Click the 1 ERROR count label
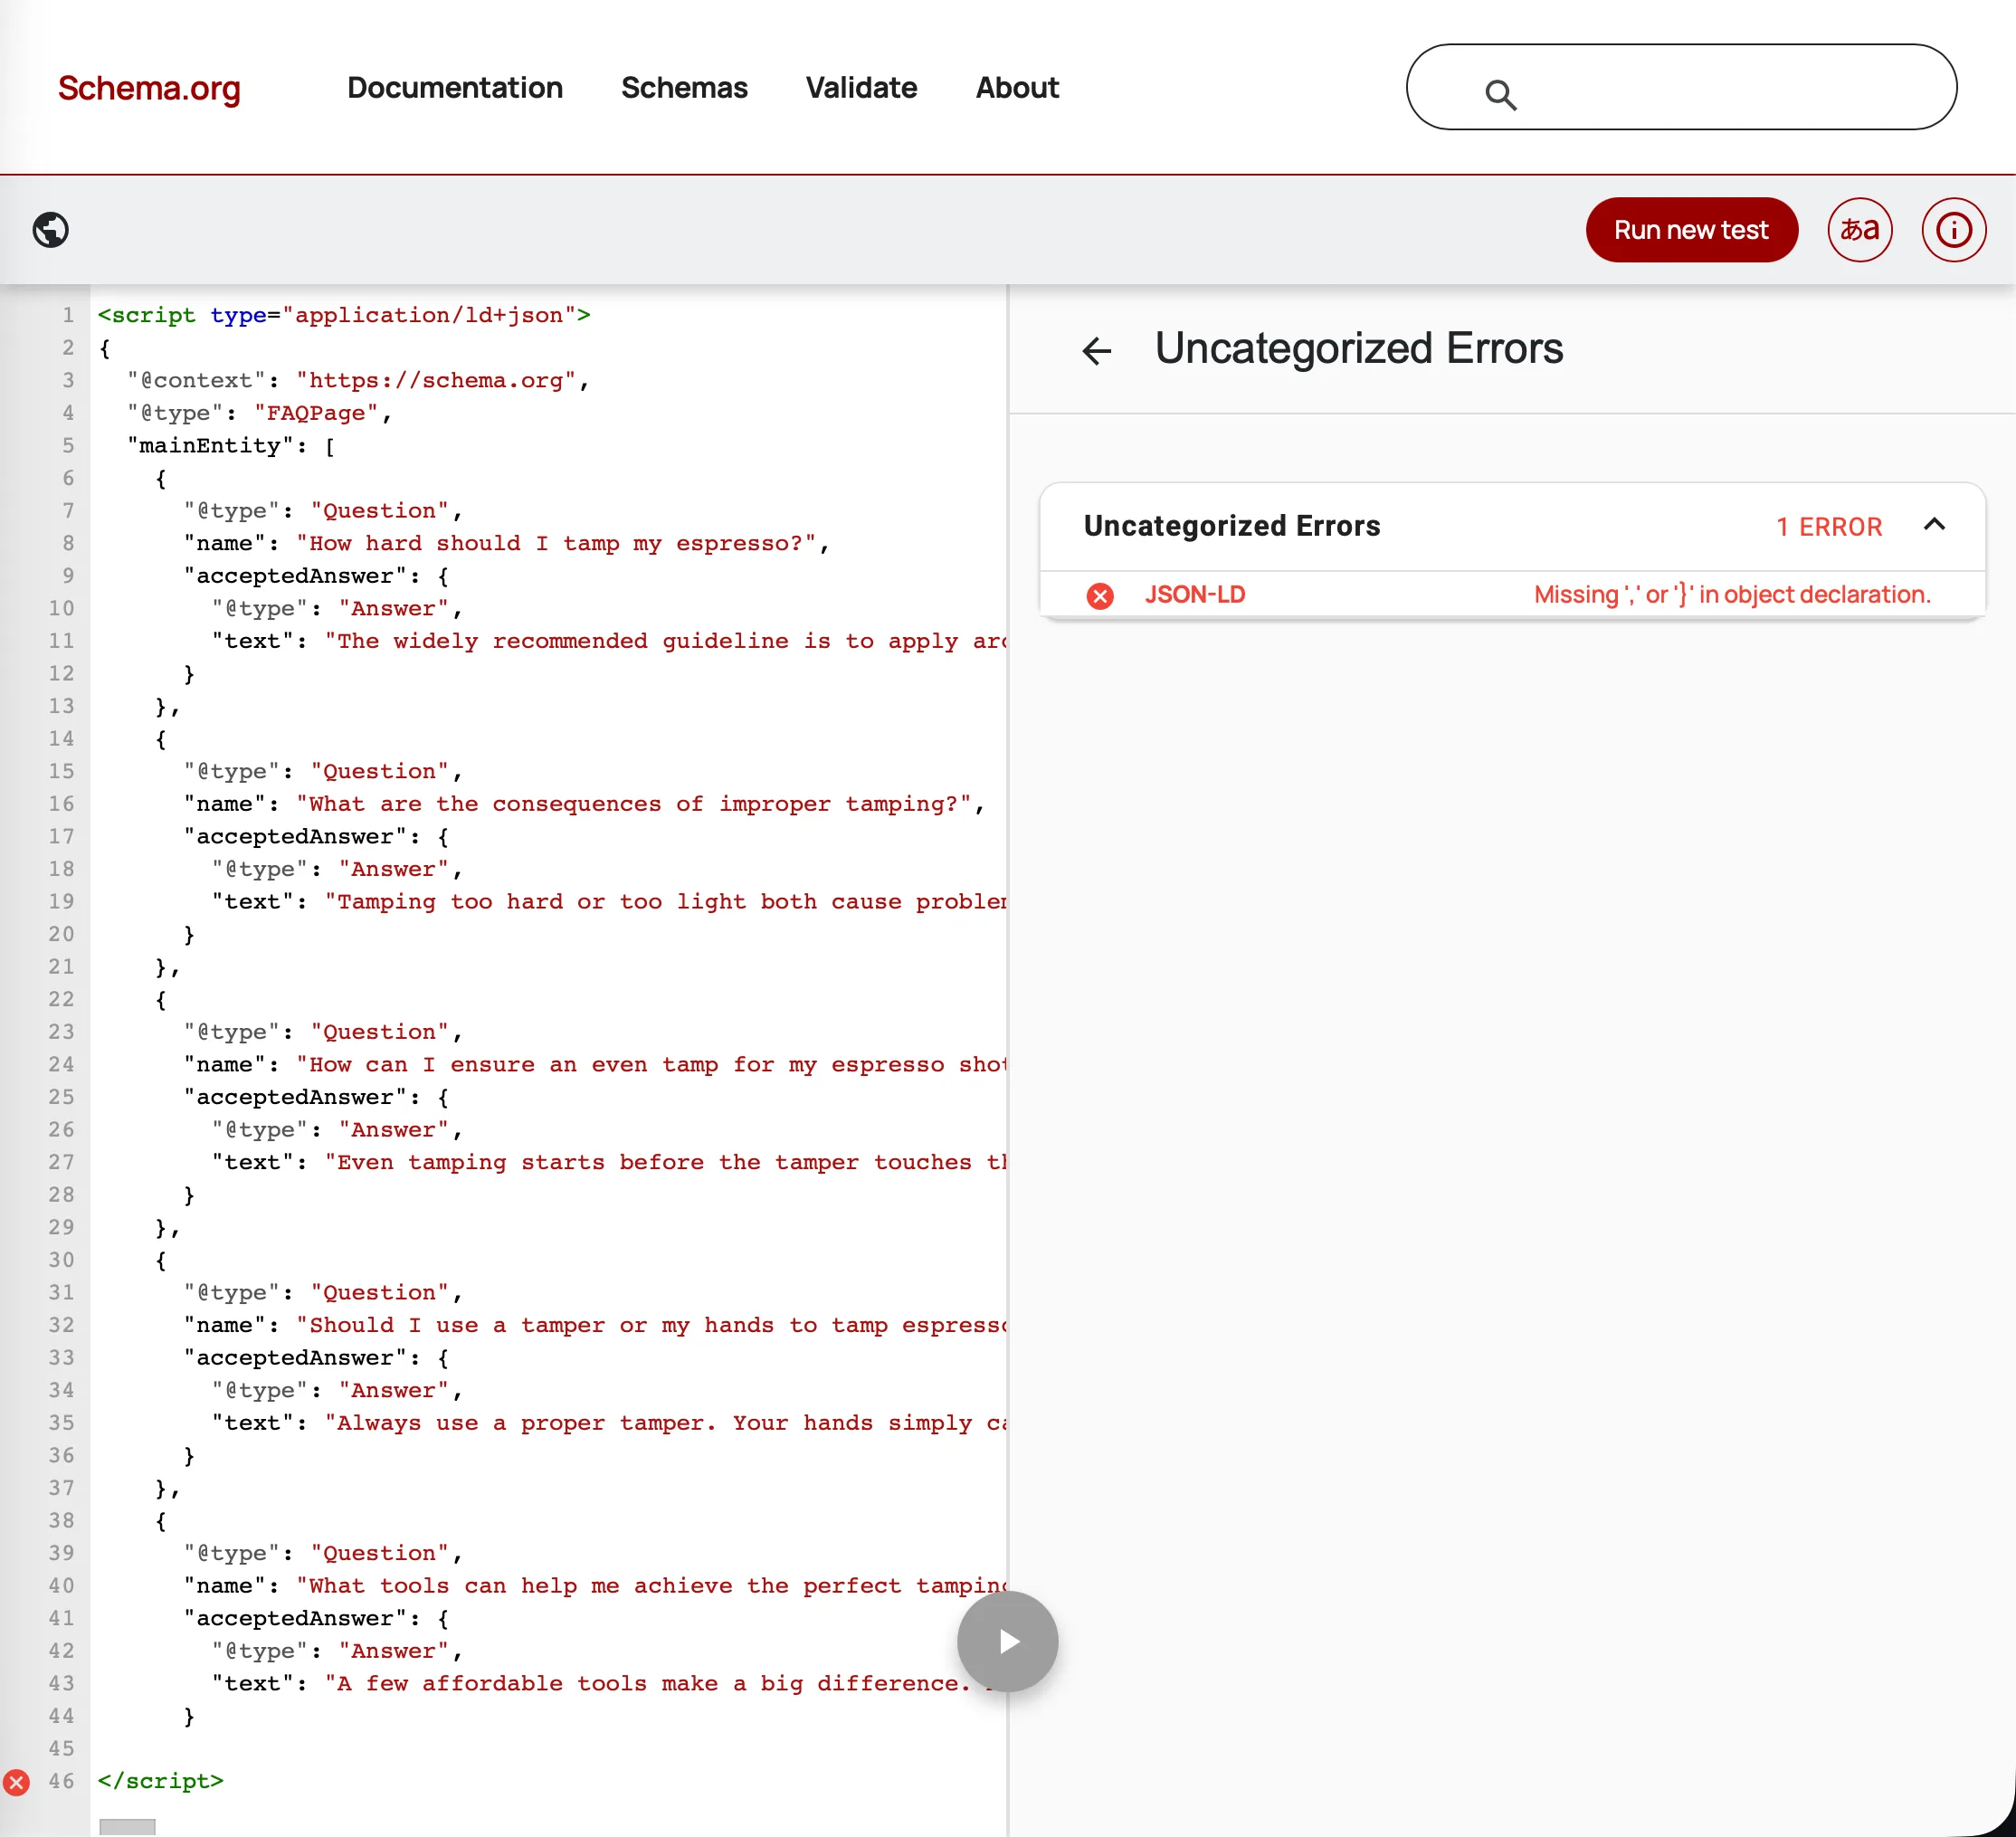 1829,527
